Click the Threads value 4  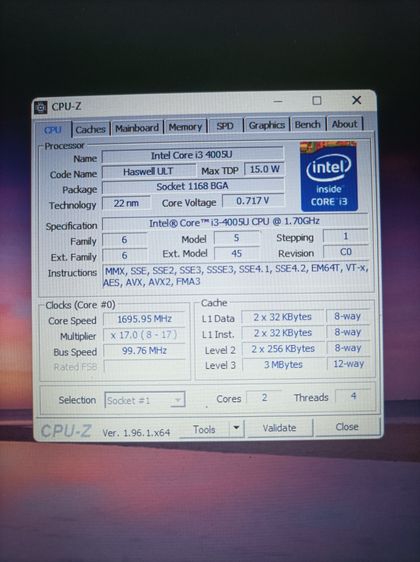pyautogui.click(x=353, y=396)
